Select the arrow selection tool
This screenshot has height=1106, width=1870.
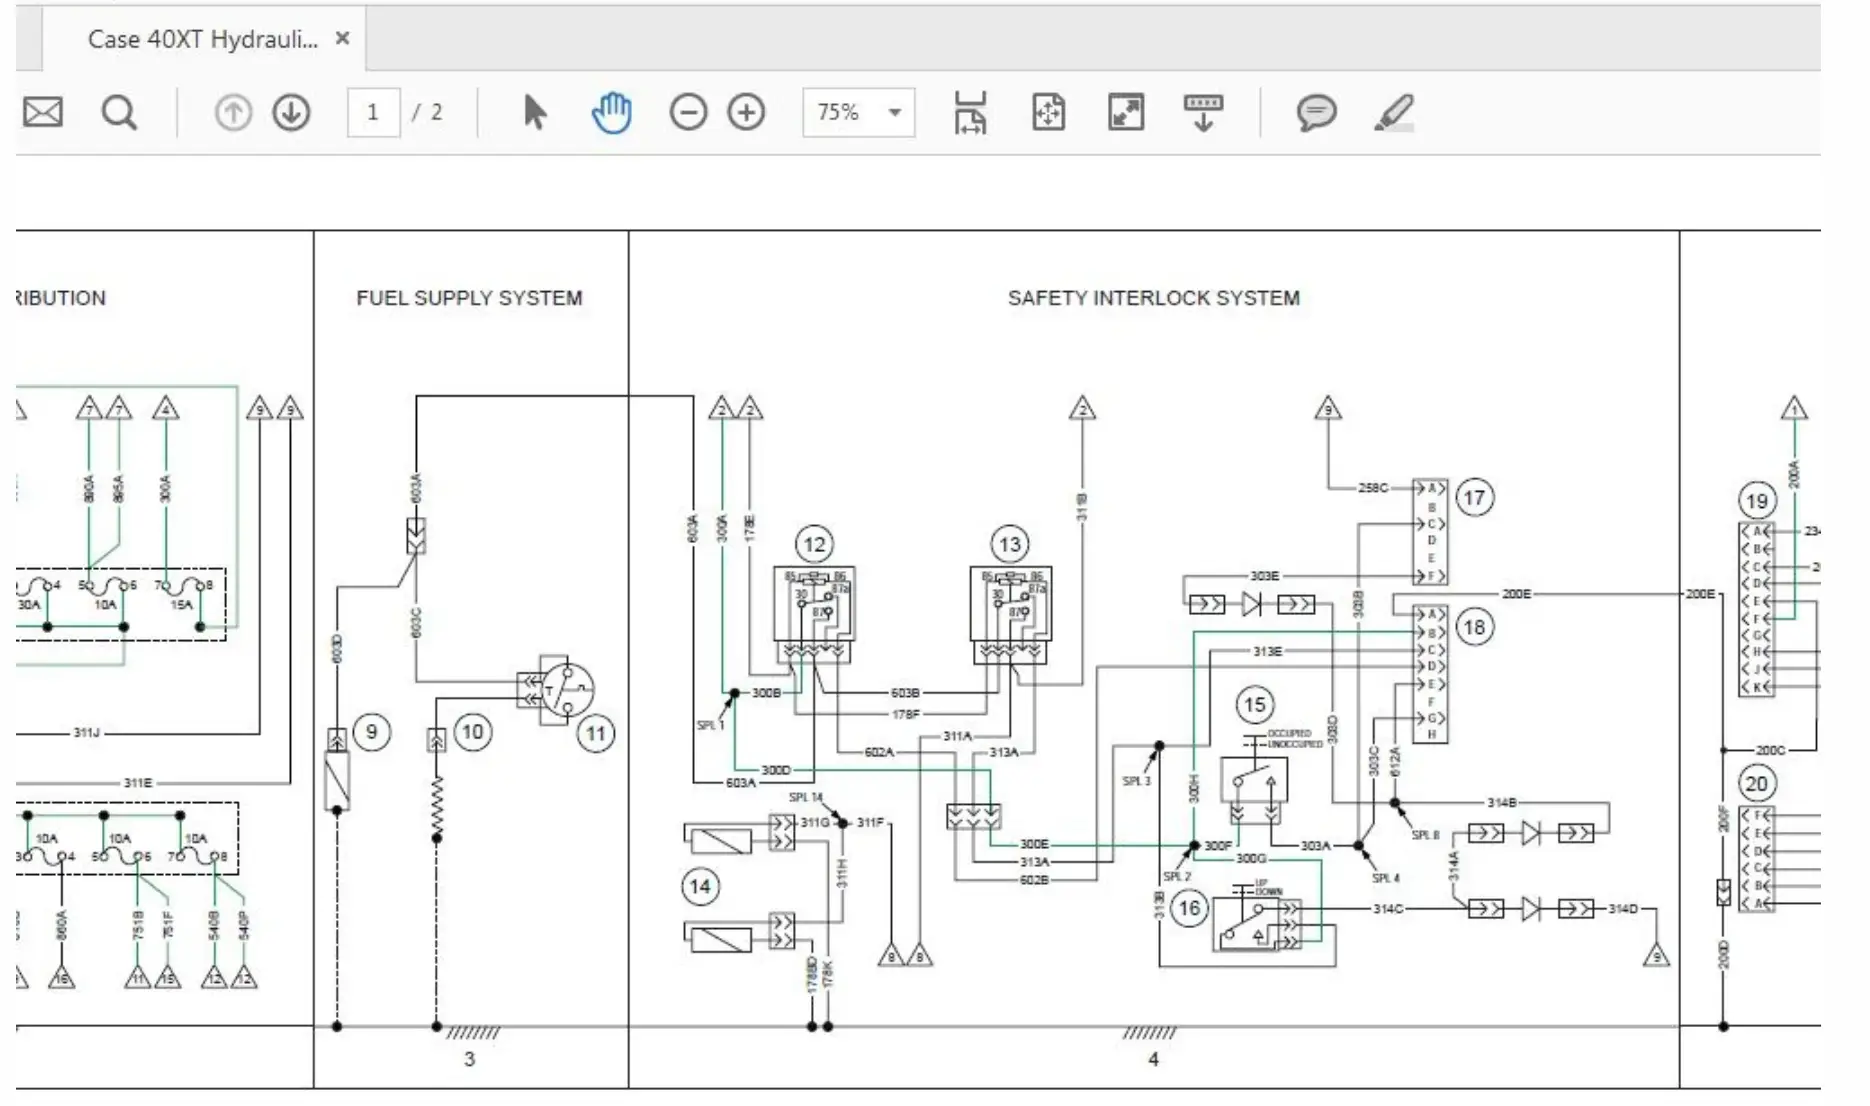click(535, 112)
